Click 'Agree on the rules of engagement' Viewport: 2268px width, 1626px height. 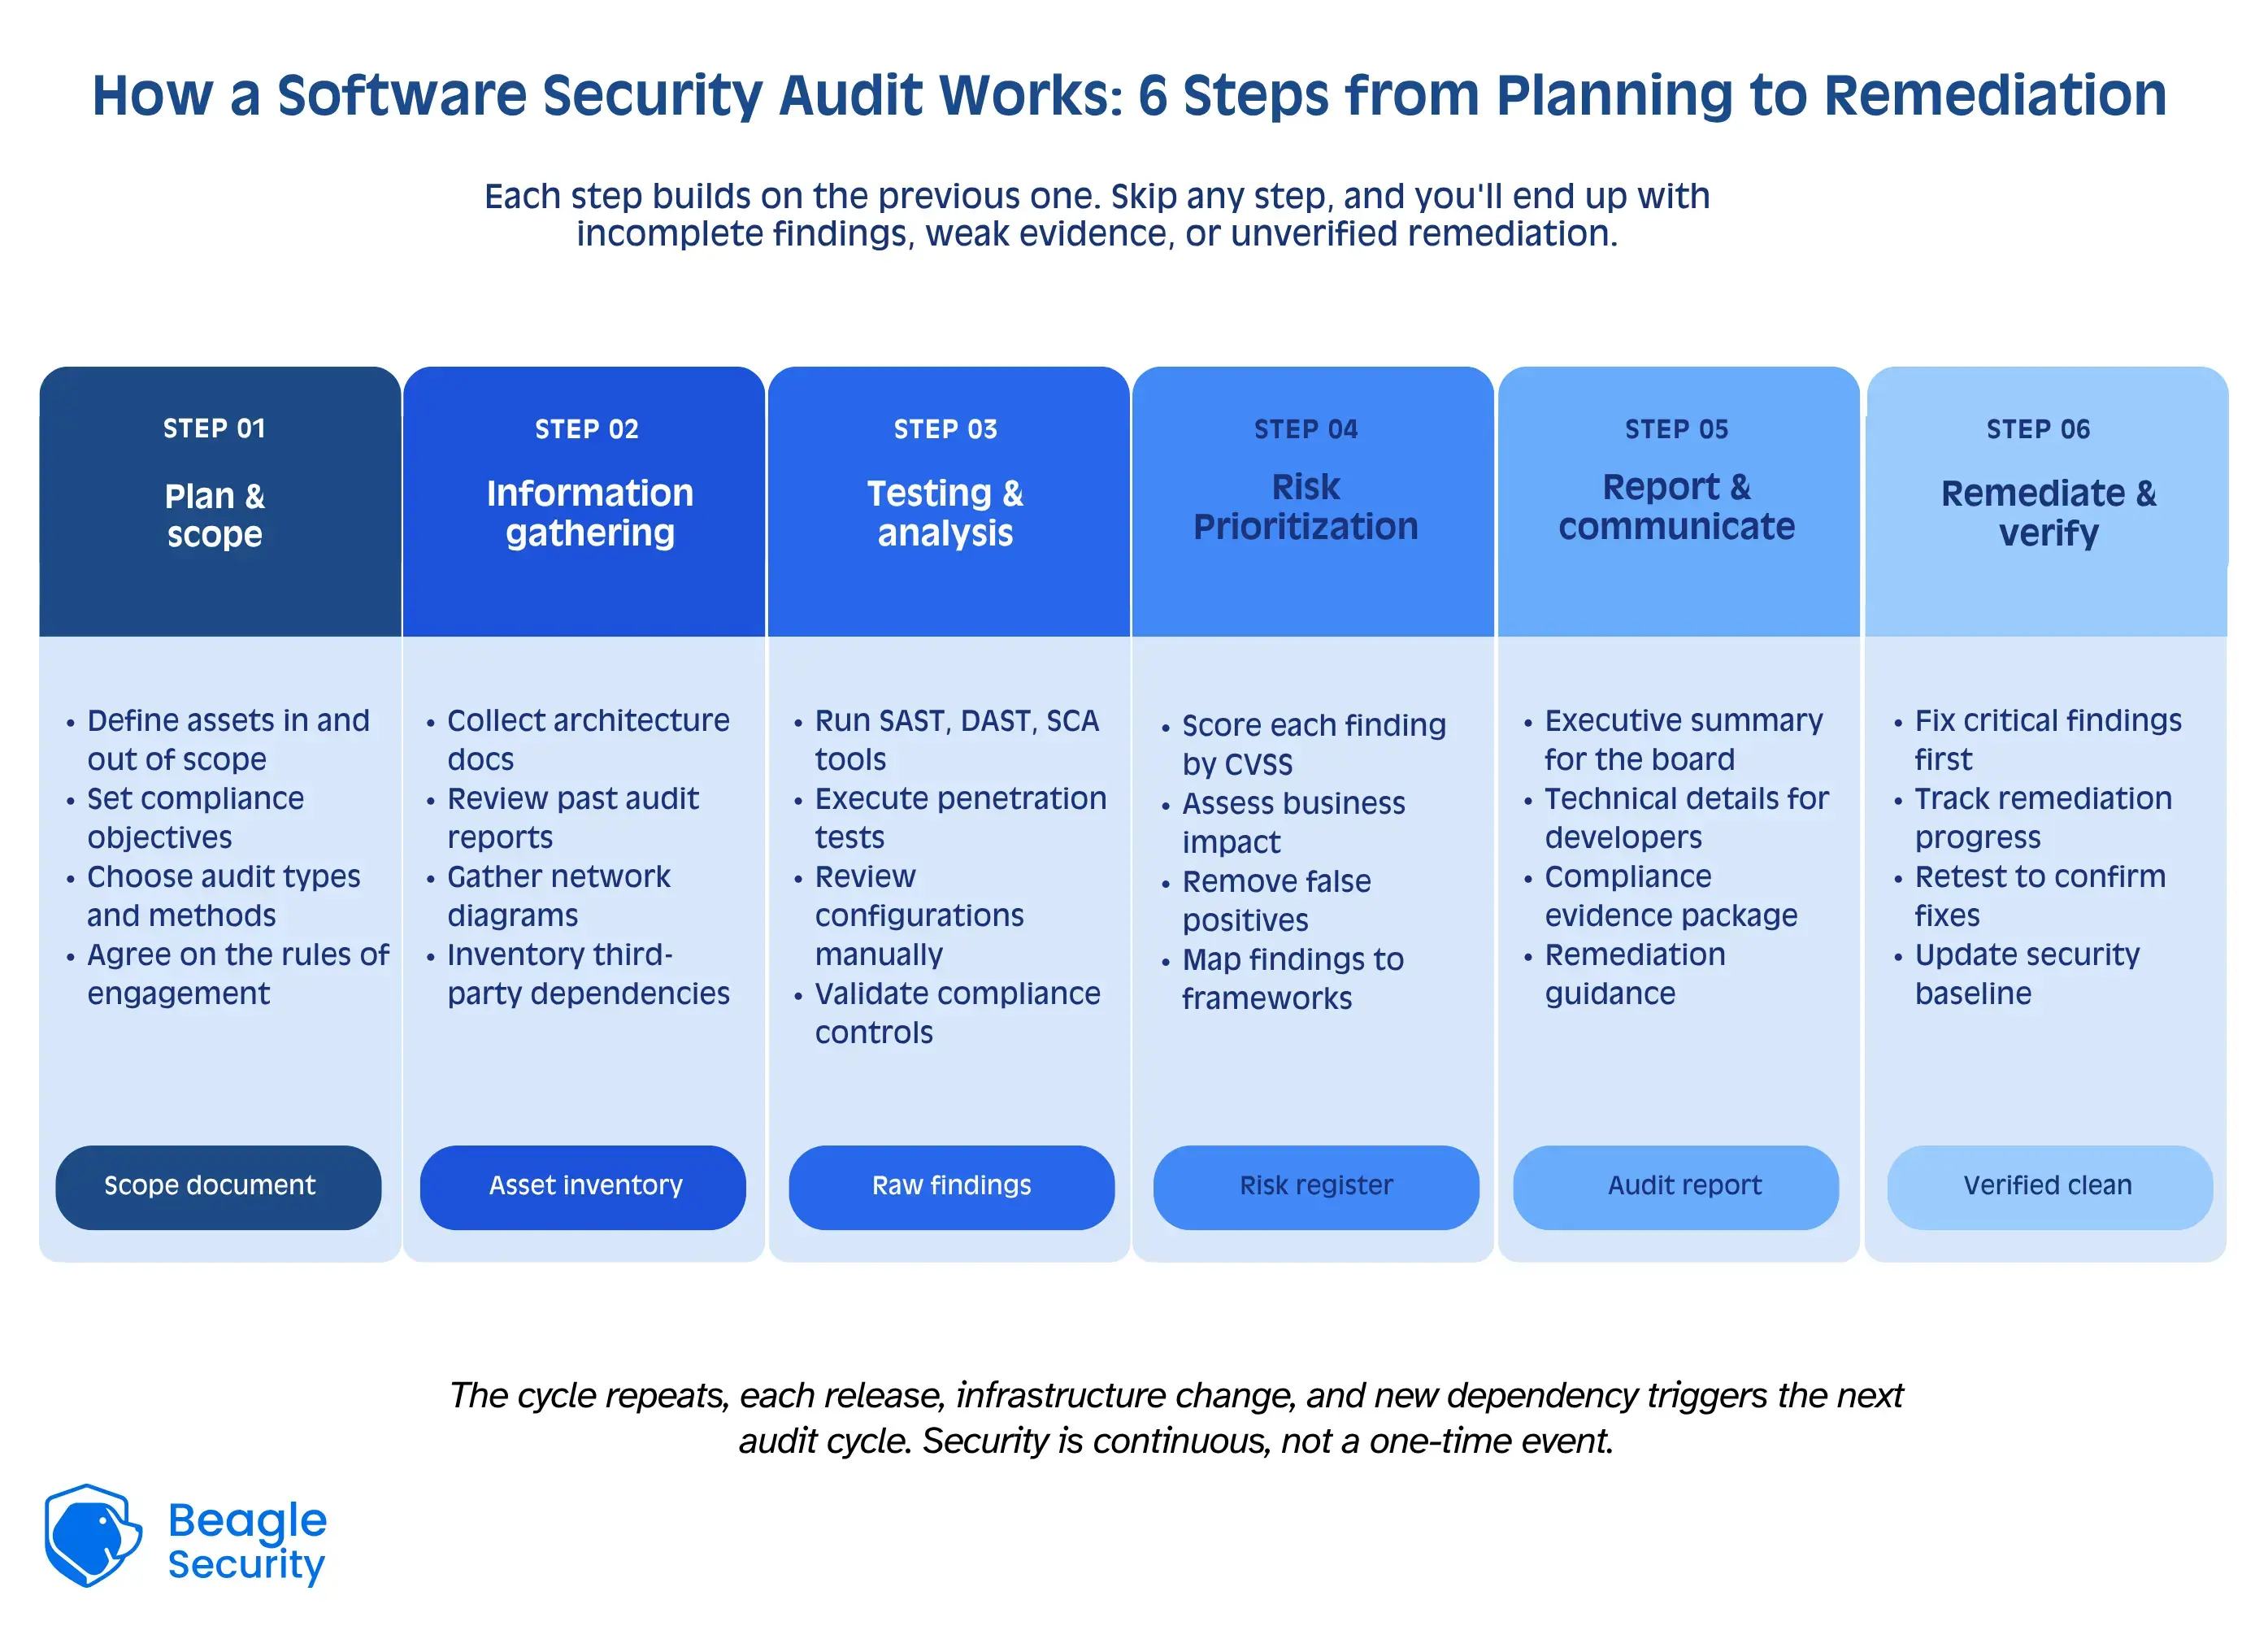tap(238, 974)
